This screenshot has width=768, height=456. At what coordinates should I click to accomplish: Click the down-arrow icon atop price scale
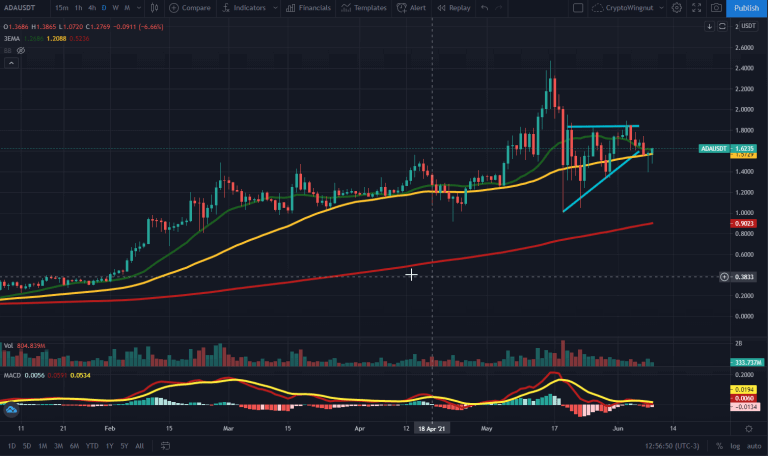pyautogui.click(x=709, y=26)
